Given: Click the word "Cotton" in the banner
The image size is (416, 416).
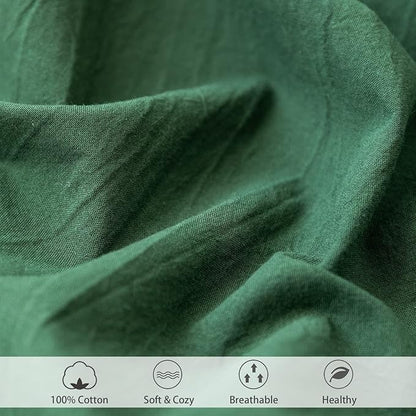Looking at the screenshot, I should (x=93, y=400).
